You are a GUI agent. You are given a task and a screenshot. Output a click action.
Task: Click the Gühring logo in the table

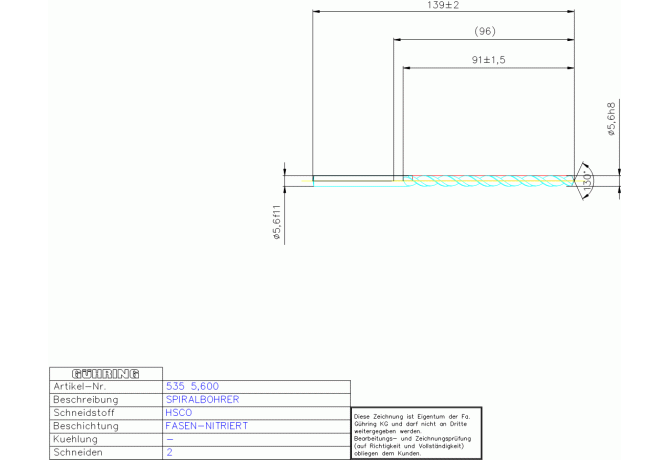(105, 373)
